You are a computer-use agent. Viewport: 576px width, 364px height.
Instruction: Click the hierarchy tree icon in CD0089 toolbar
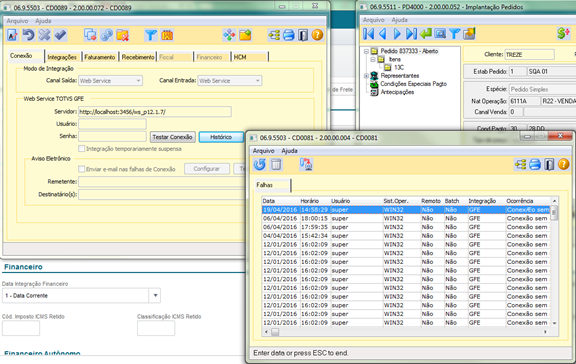[x=274, y=35]
